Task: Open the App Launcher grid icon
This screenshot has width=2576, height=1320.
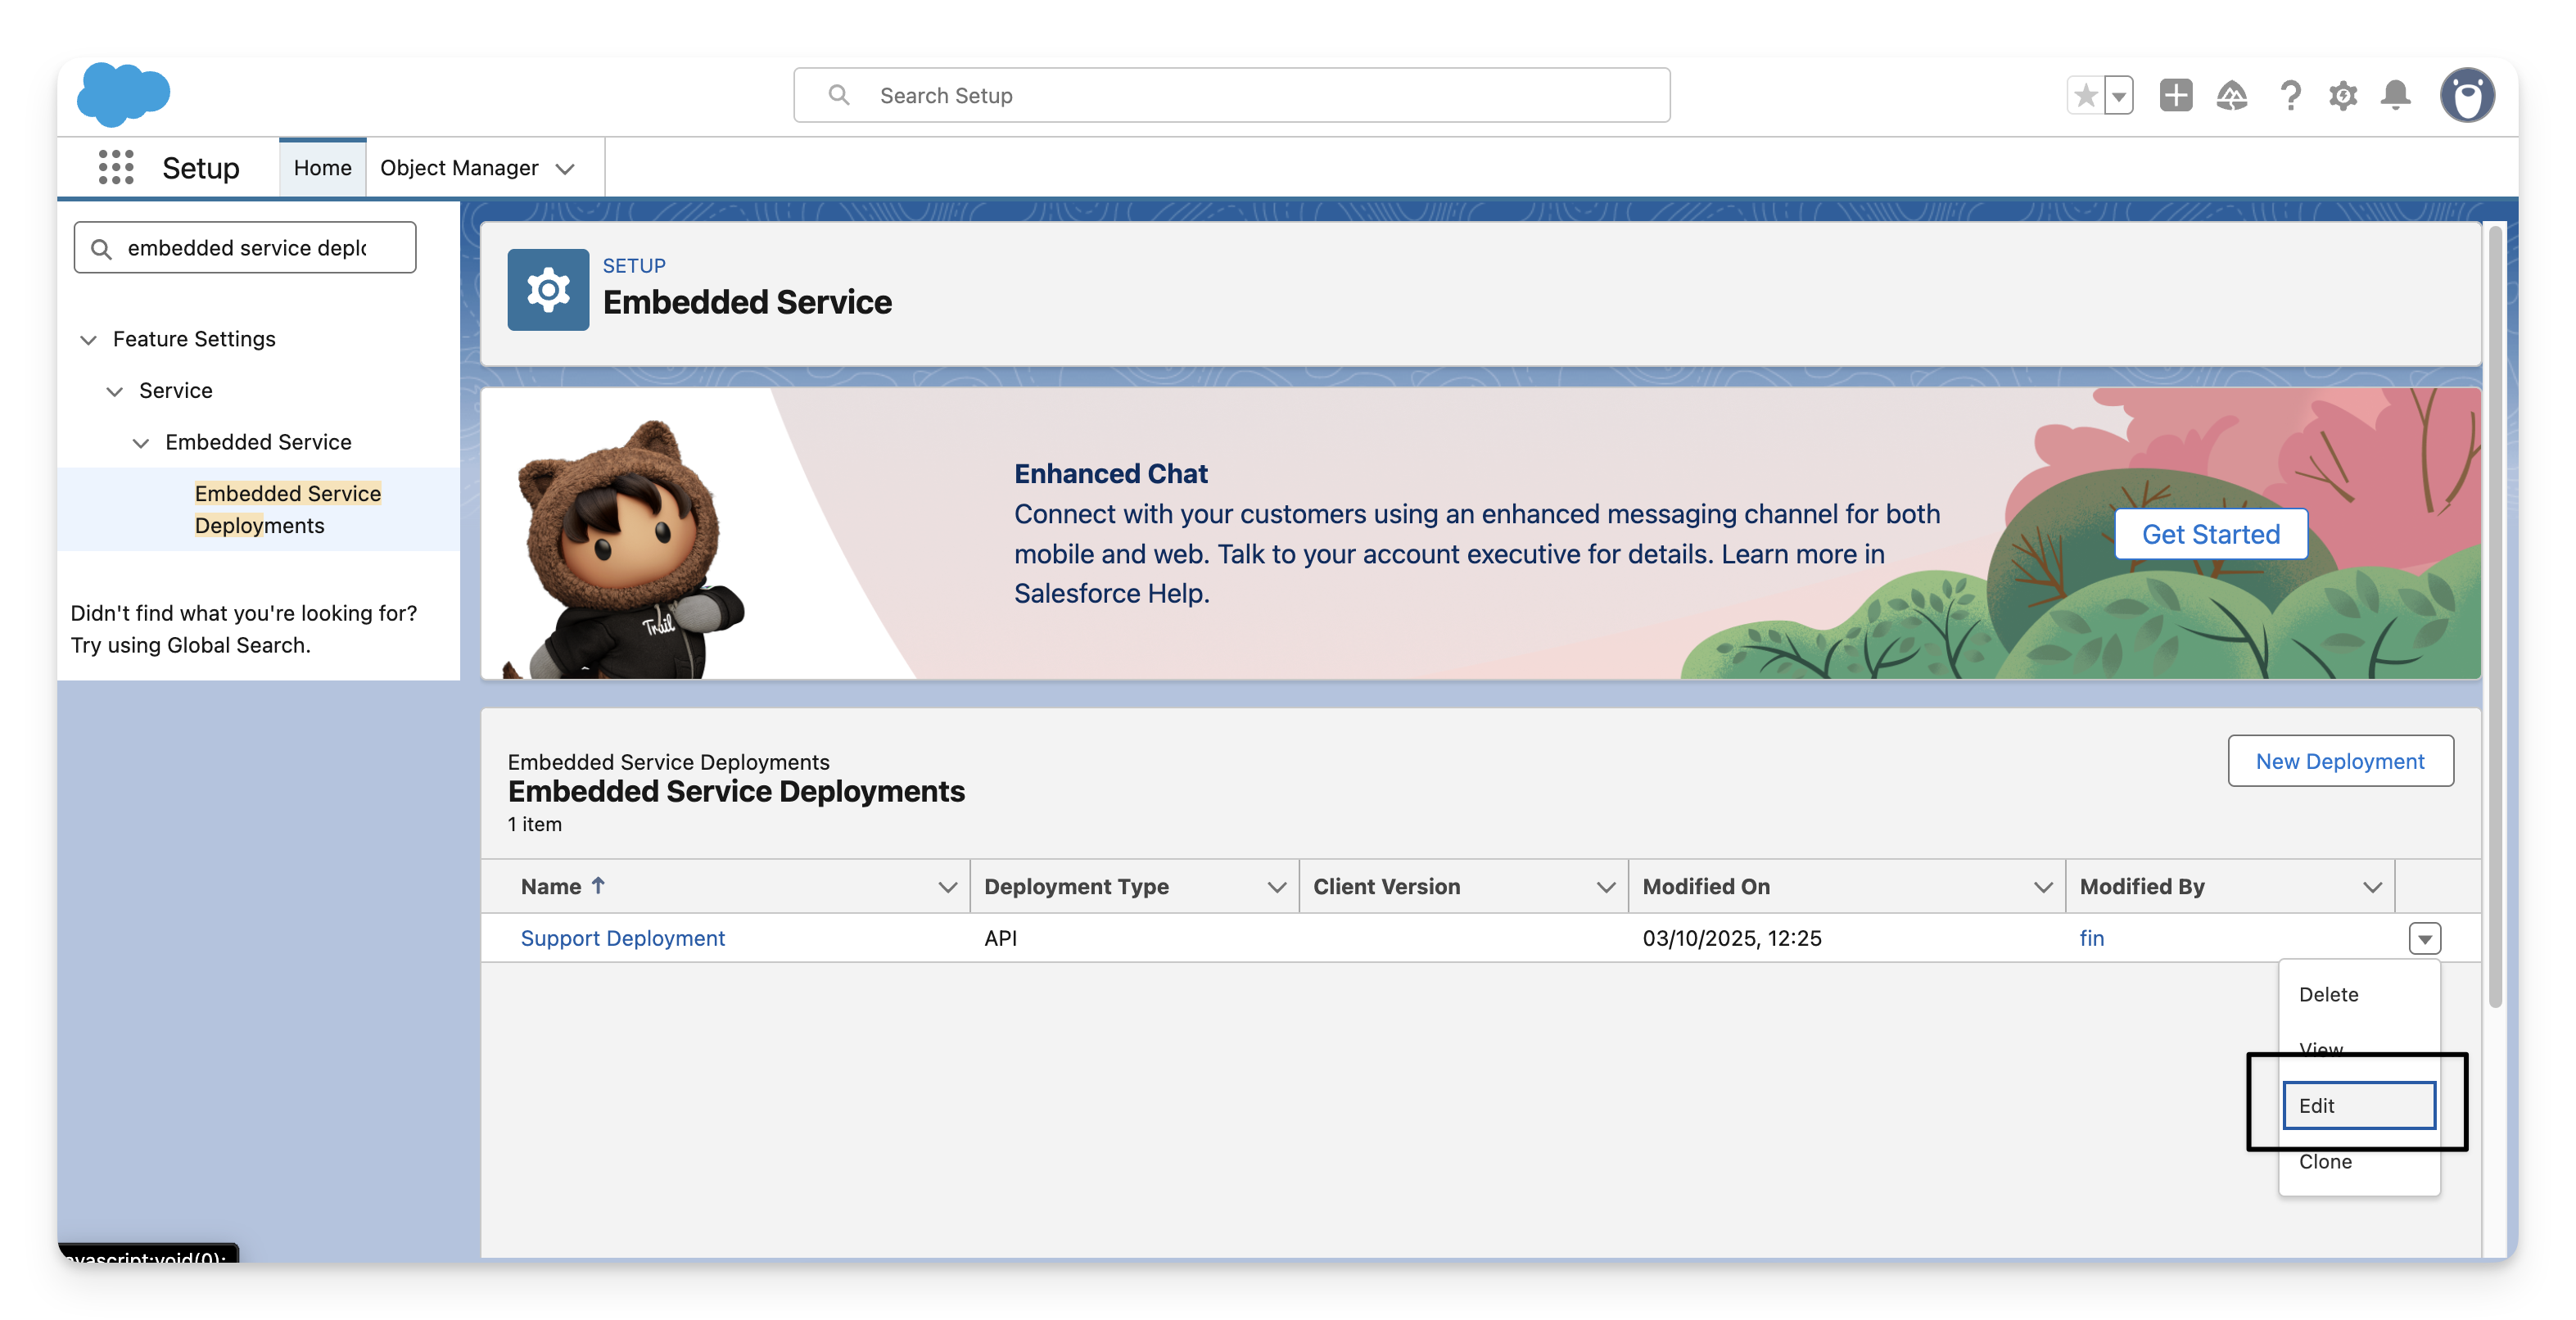Action: click(x=116, y=167)
